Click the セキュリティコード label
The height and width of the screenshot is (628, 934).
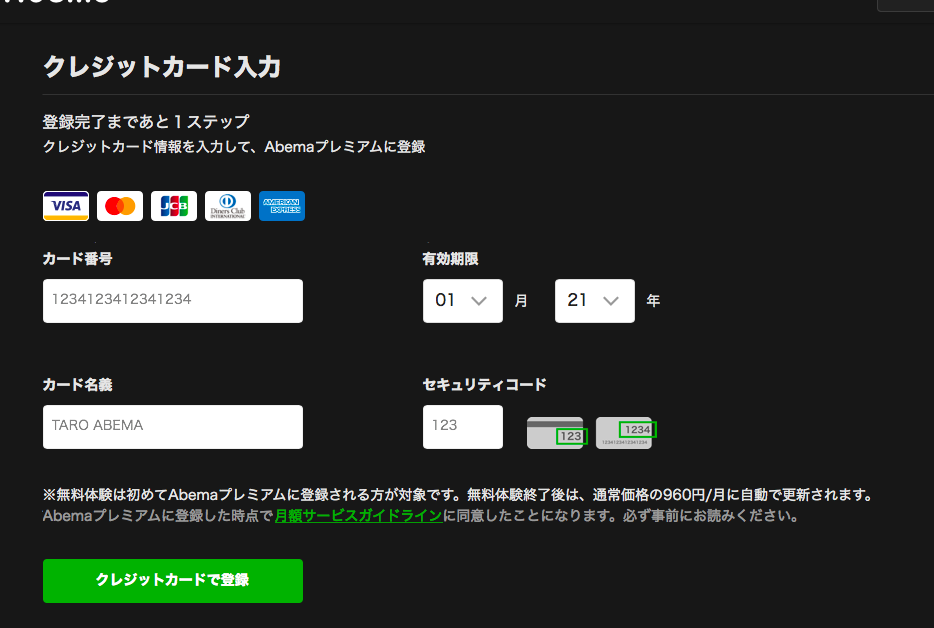[484, 384]
